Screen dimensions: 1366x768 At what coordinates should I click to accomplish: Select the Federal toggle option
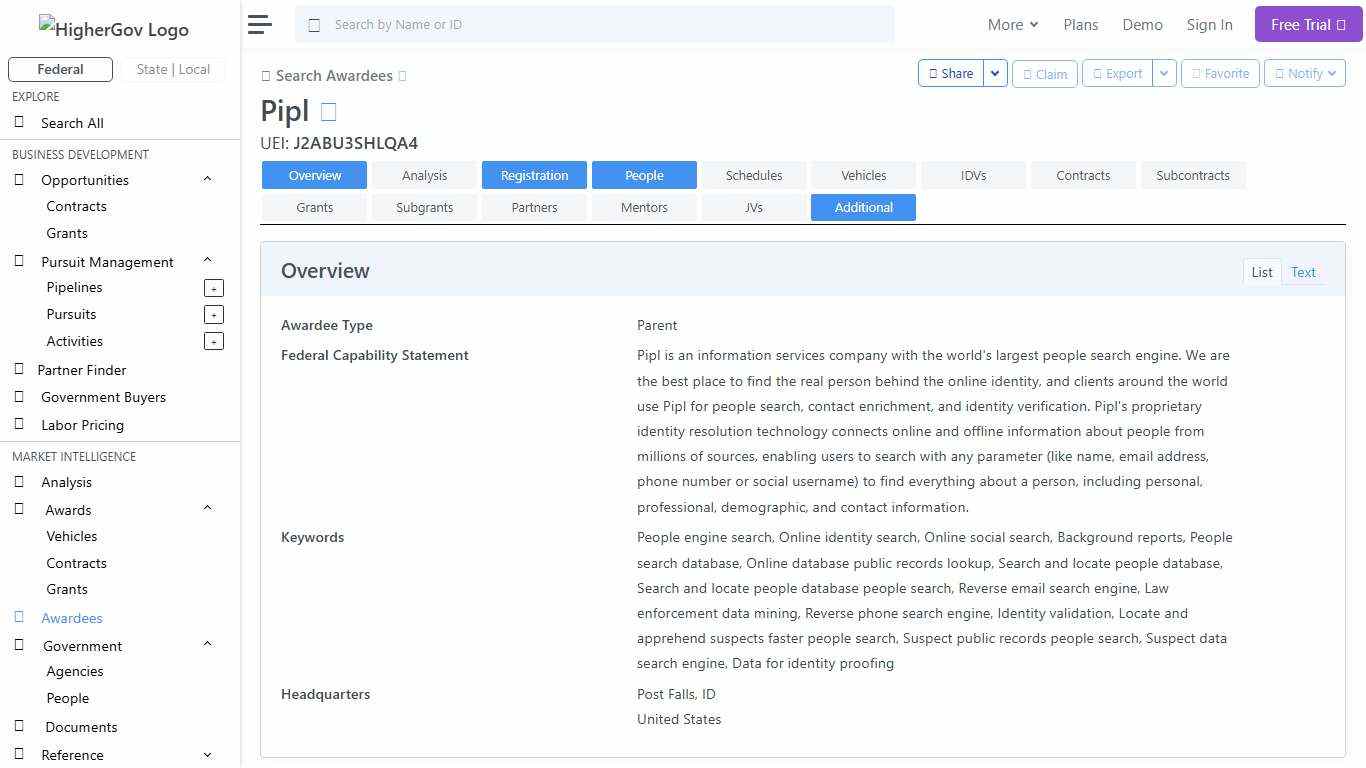[x=60, y=70]
